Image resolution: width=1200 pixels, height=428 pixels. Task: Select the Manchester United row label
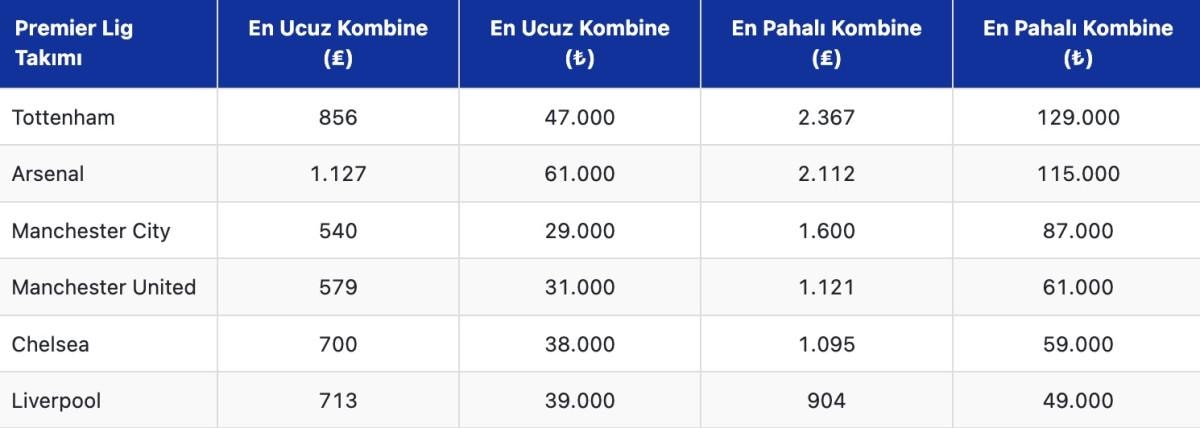pyautogui.click(x=104, y=288)
